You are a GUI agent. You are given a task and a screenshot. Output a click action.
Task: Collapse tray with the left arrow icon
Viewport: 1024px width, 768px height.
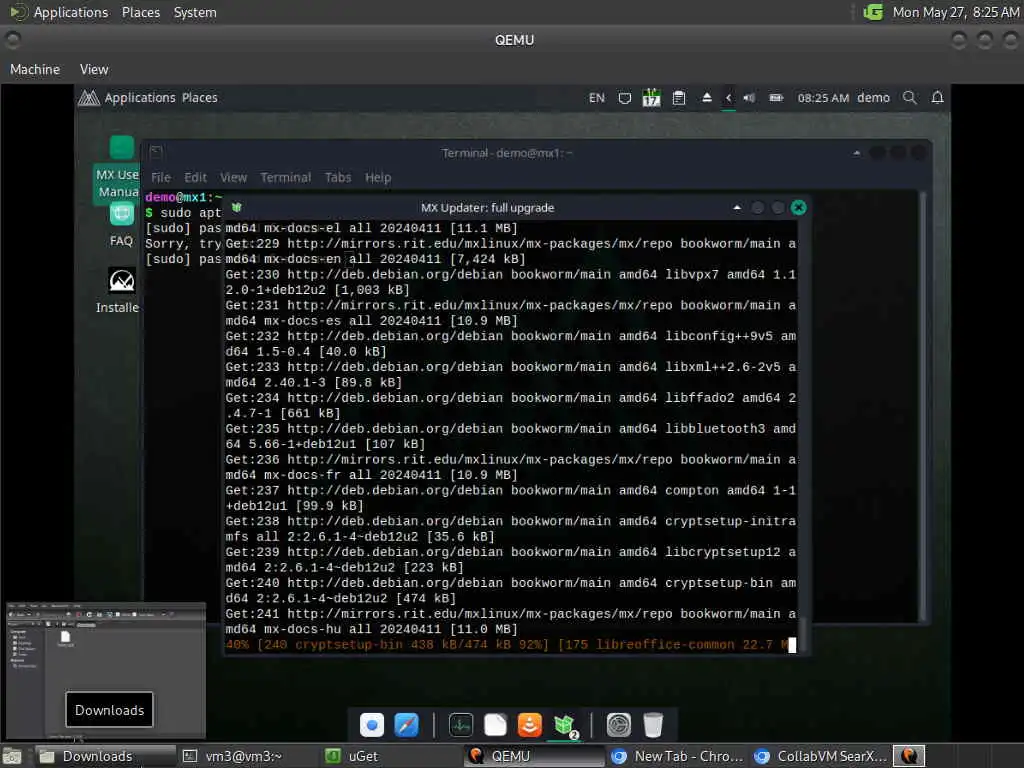click(x=729, y=98)
